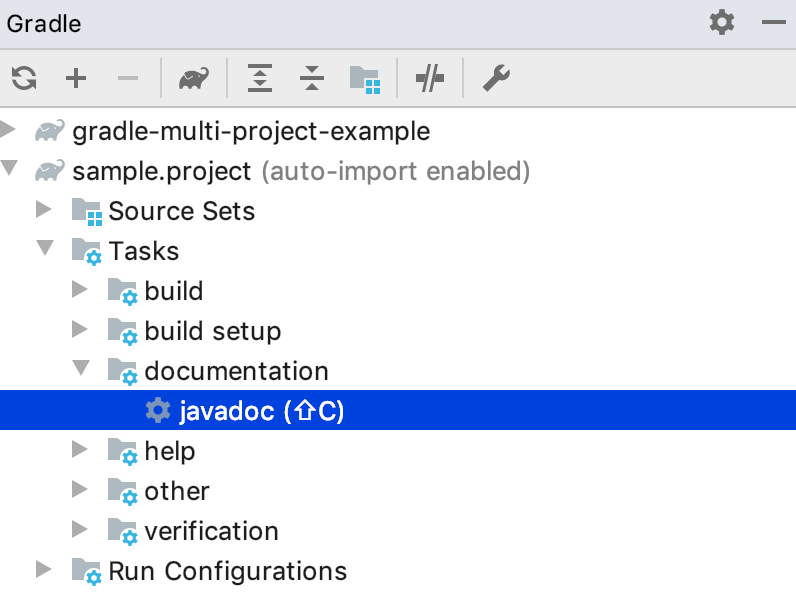Click the Collapse All toolbar icon
796x604 pixels.
coord(312,78)
